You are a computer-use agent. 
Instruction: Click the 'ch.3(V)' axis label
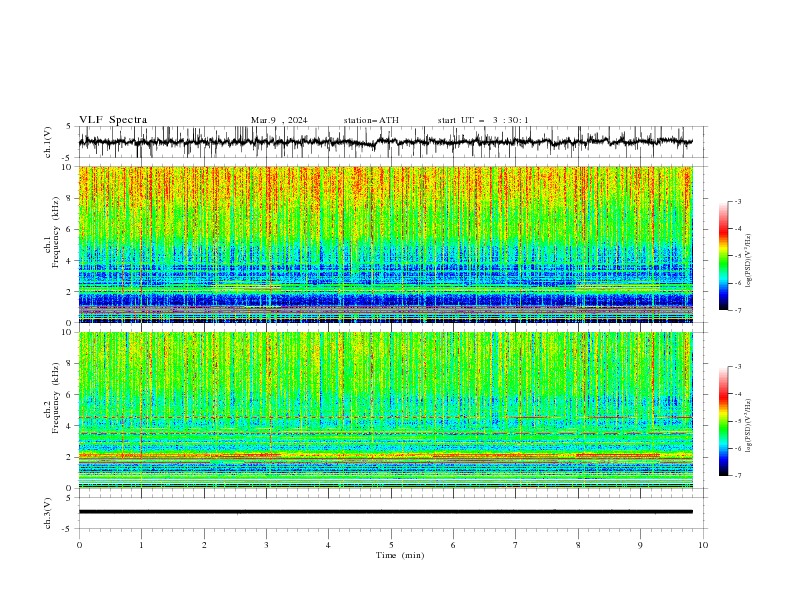(48, 513)
